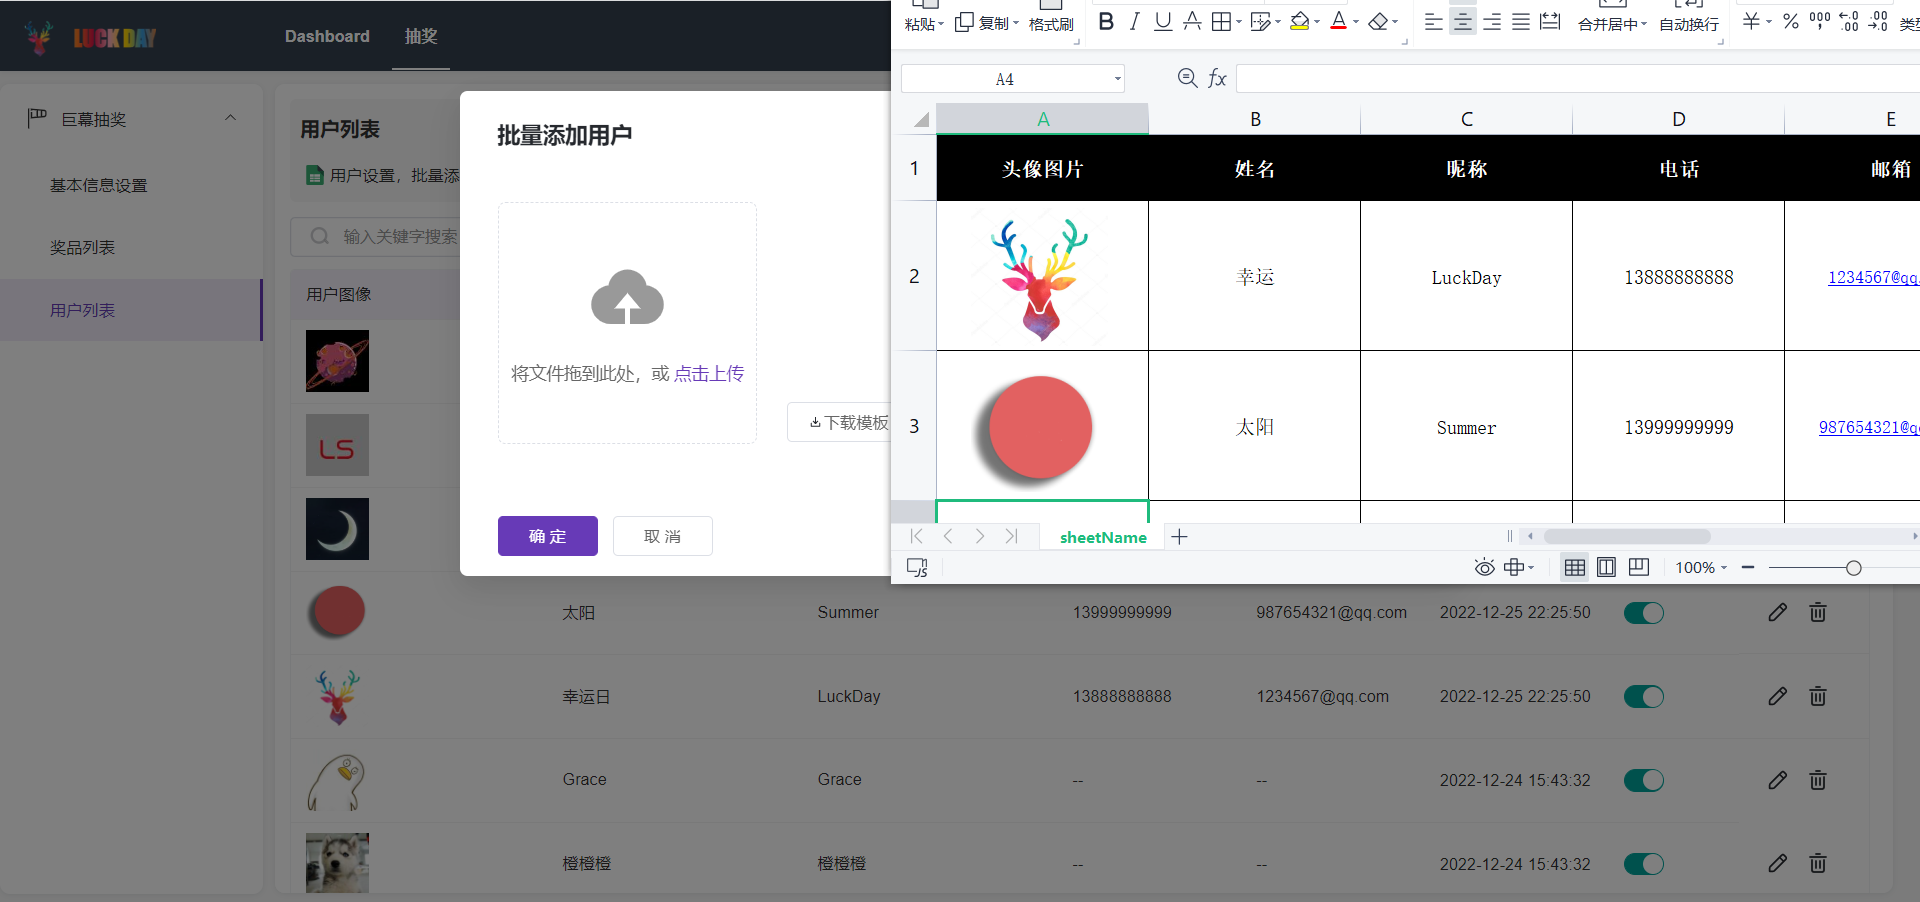Screen dimensions: 1920x902
Task: Click the zoom slider handle
Action: pos(1853,568)
